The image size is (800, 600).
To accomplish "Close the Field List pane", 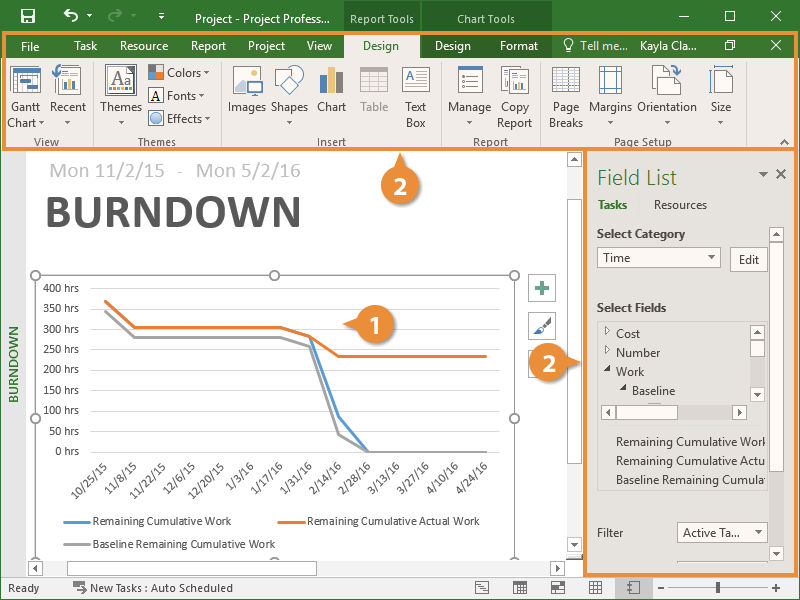I will coord(781,174).
